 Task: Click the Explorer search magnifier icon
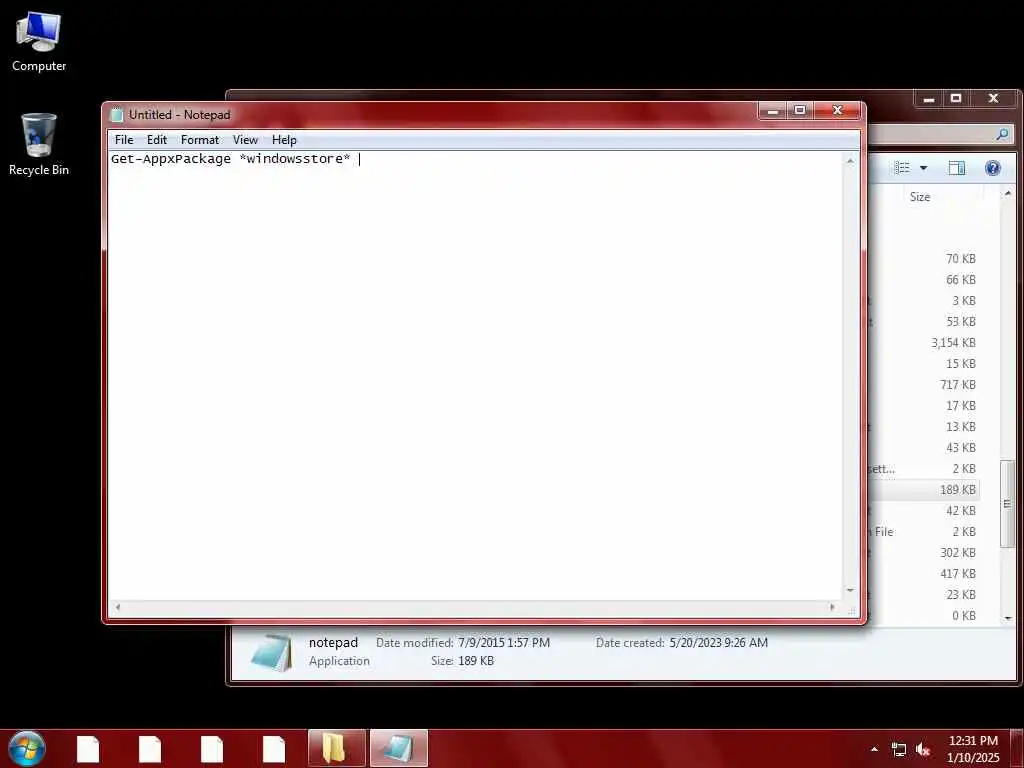point(1002,135)
